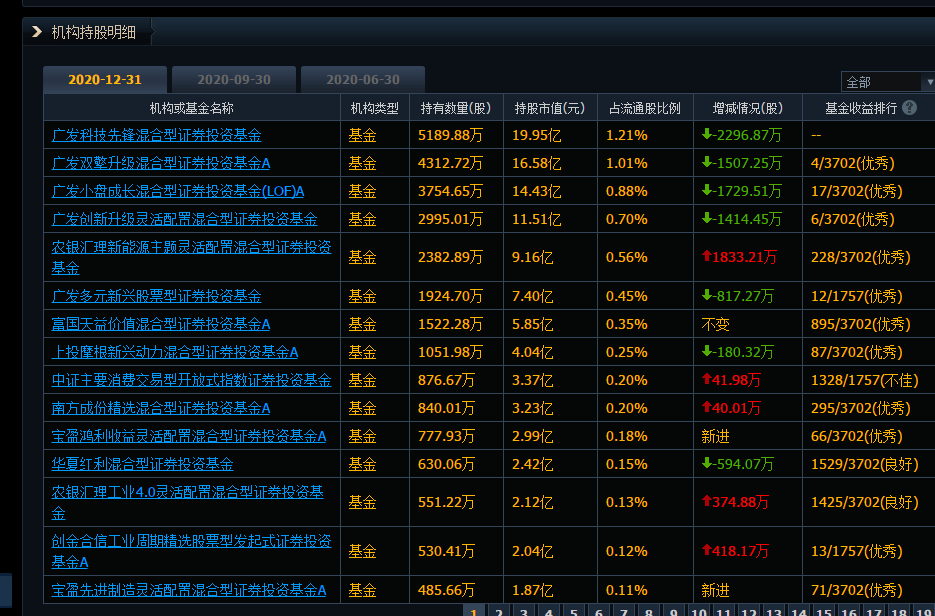Screen dimensions: 935x616
Task: Select the 374.88万 increase value
Action: (x=735, y=503)
